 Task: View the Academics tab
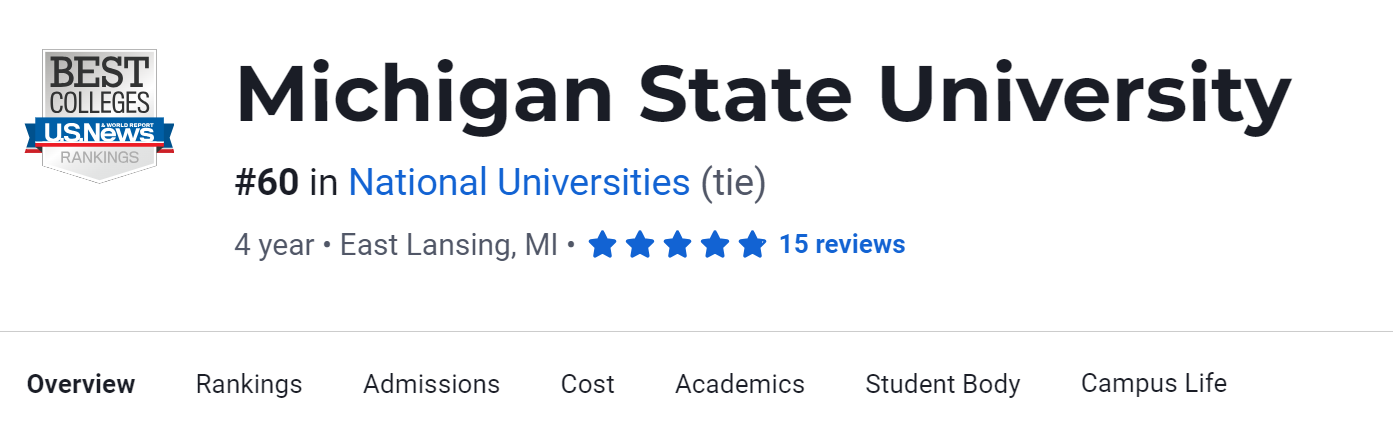pos(740,384)
